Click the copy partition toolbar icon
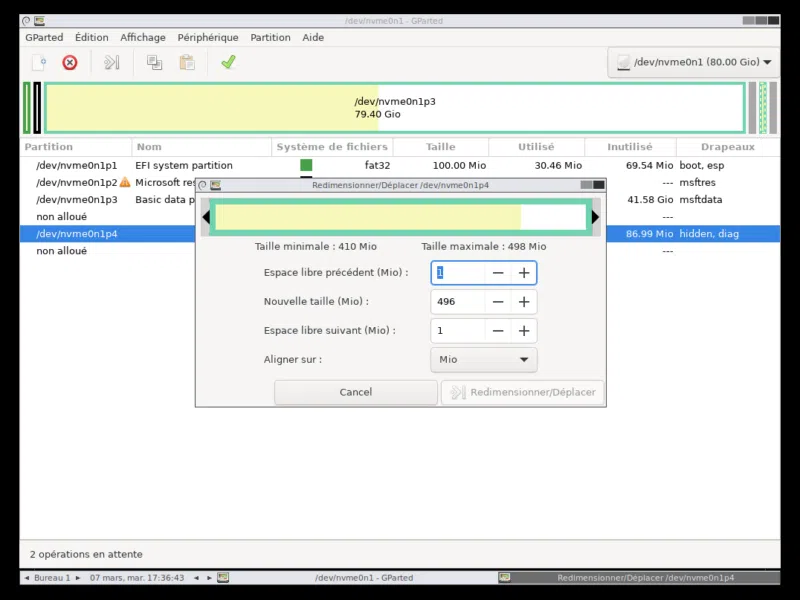Viewport: 800px width, 600px height. [x=154, y=62]
